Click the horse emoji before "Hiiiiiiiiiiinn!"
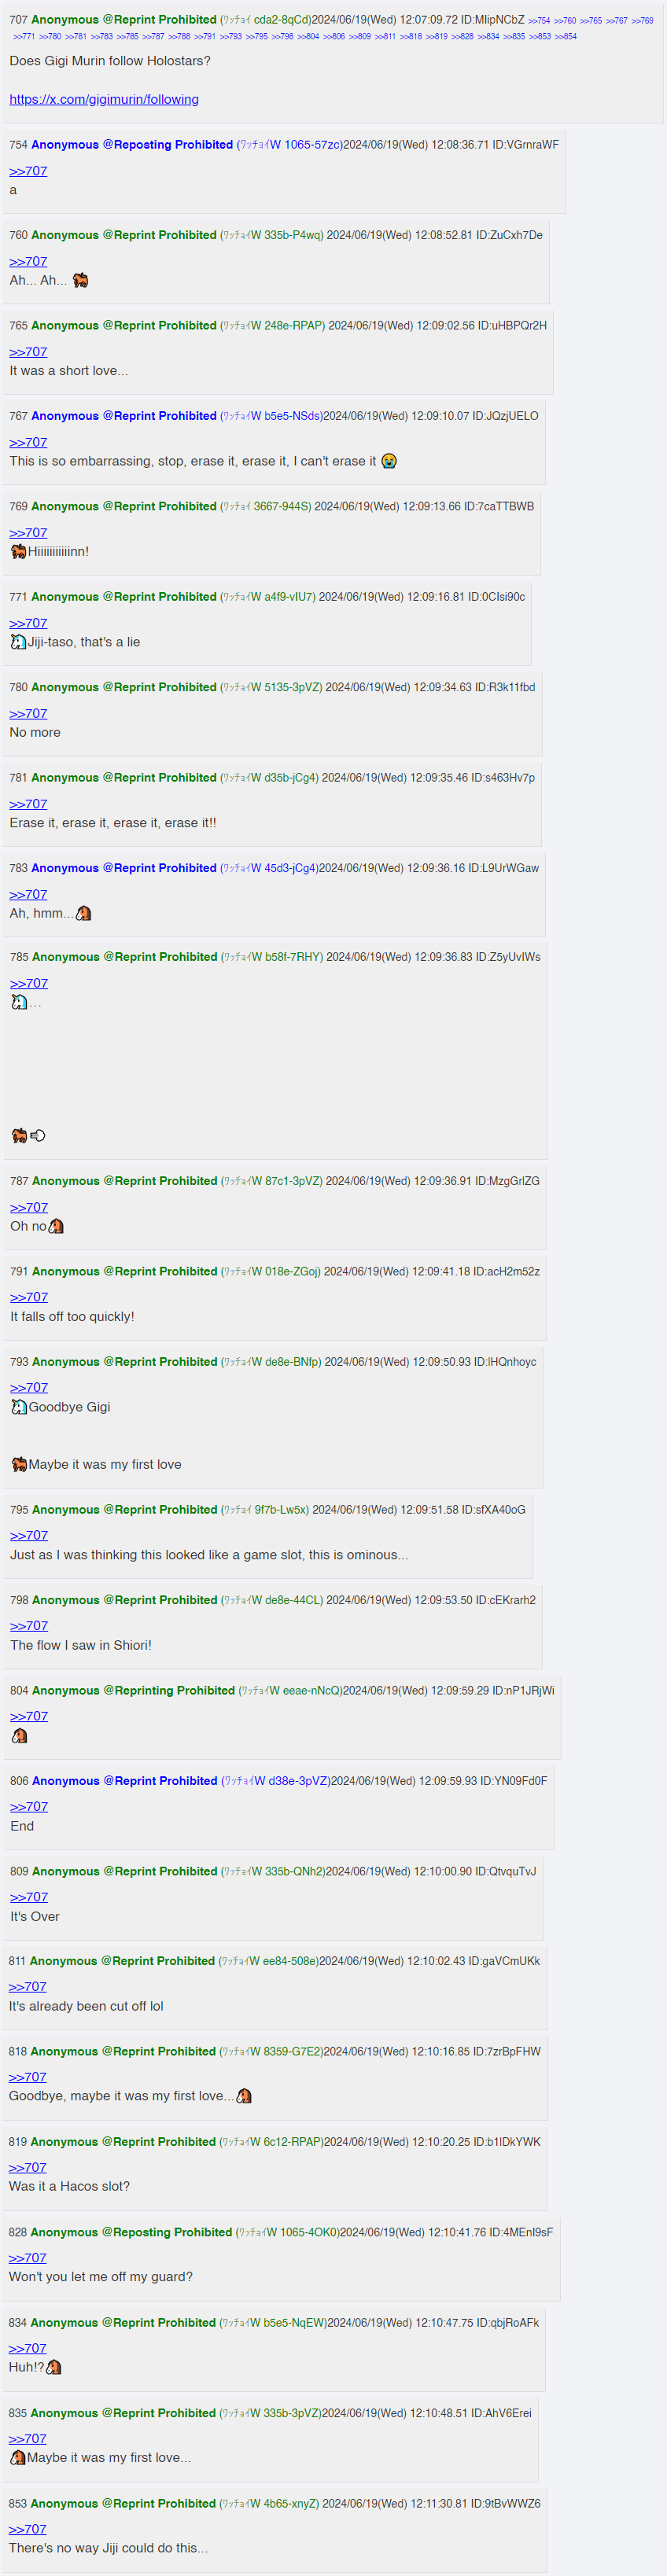This screenshot has width=667, height=2576. coord(18,551)
